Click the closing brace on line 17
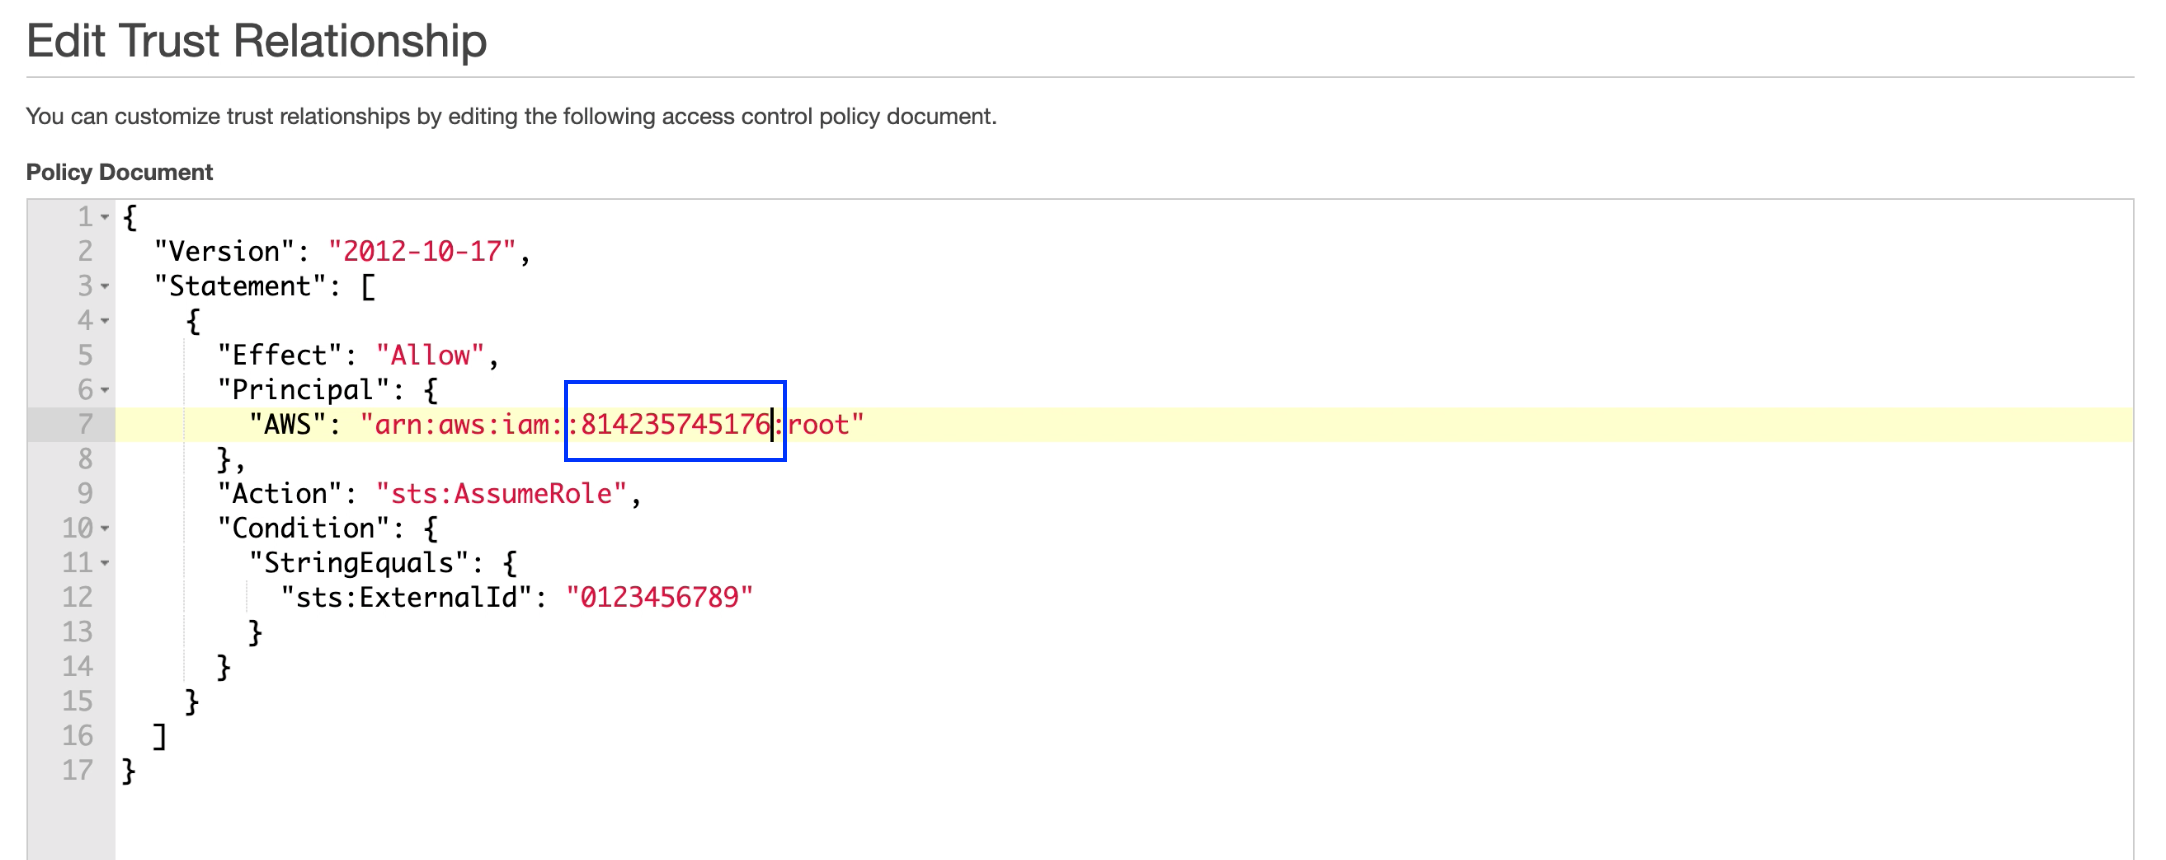 click(x=128, y=771)
